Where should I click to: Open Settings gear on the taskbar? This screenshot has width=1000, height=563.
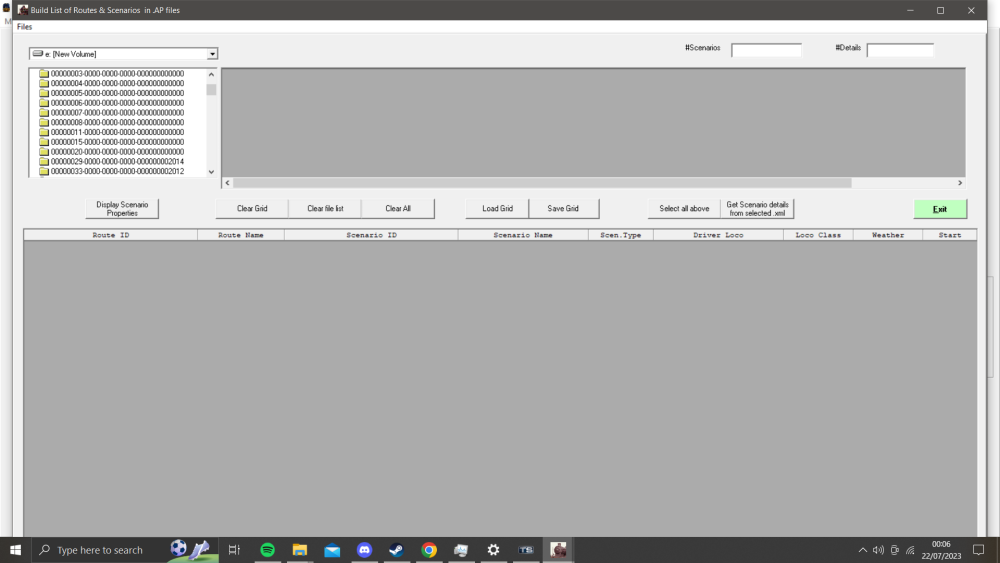[494, 550]
